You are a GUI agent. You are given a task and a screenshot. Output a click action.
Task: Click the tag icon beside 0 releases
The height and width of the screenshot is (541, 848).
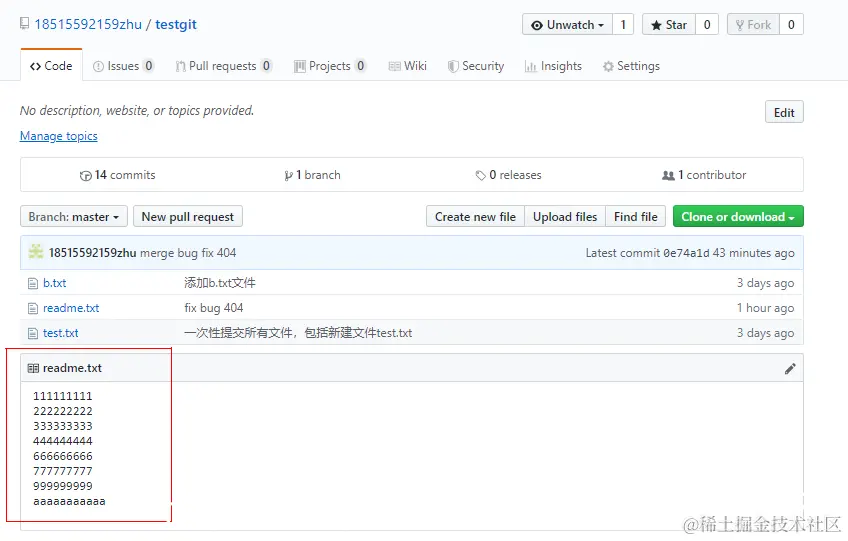(x=481, y=175)
